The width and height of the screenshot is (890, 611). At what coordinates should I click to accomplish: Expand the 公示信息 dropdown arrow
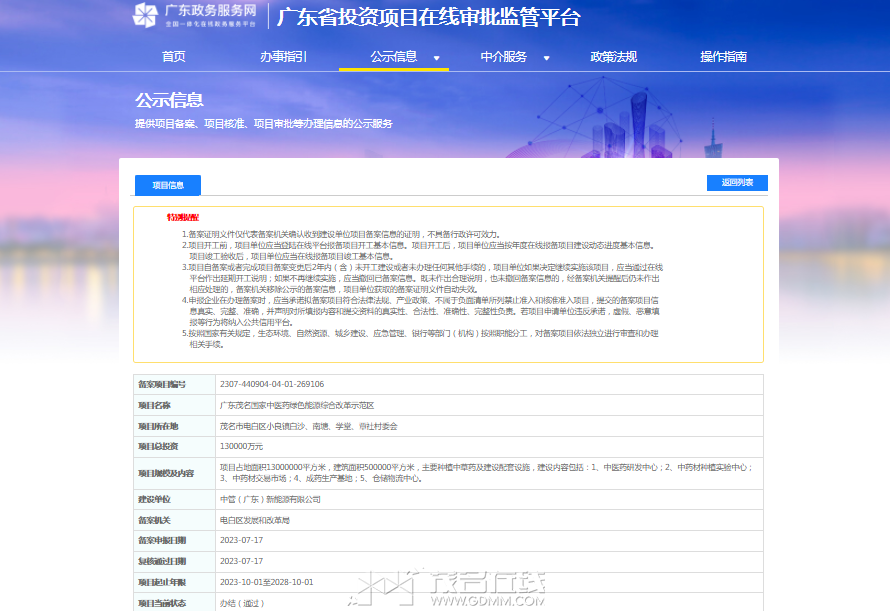click(436, 58)
